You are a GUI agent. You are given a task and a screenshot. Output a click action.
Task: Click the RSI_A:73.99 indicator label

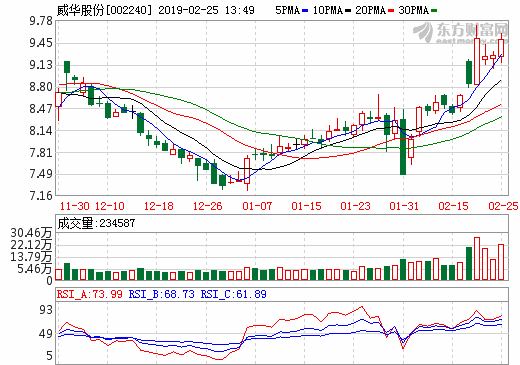90,294
